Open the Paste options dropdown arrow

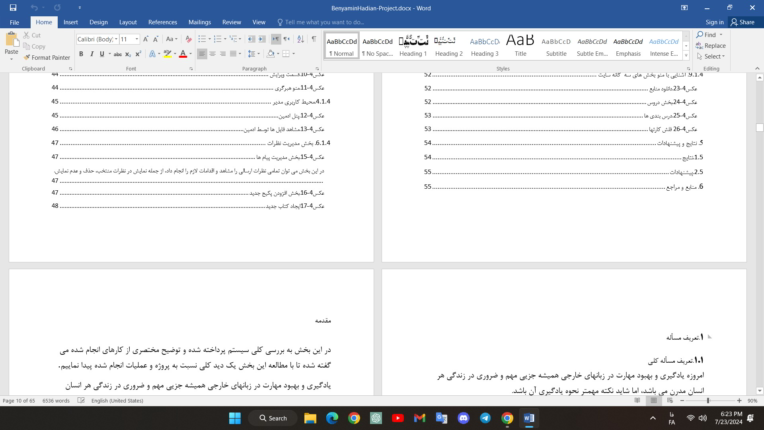(11, 59)
